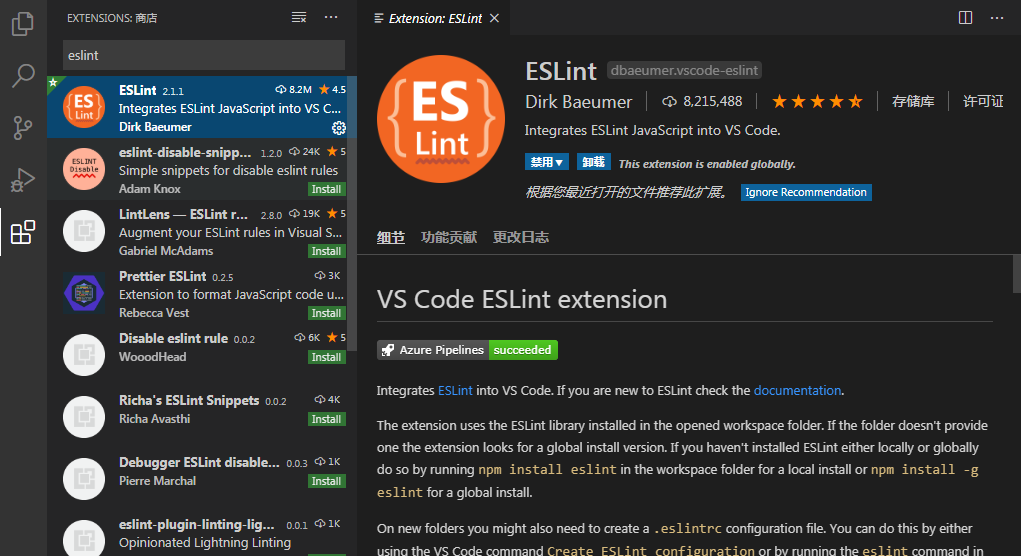Screen dimensions: 1021x556
Task: Switch to the 细节 (Details) tab
Action: 391,237
